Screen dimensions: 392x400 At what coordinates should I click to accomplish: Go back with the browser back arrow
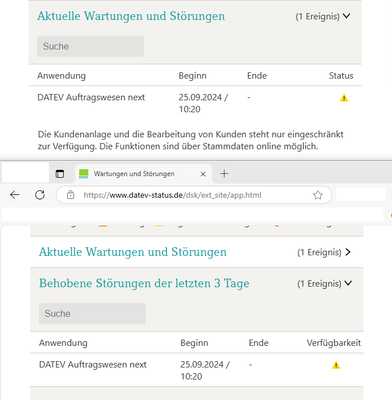point(15,195)
